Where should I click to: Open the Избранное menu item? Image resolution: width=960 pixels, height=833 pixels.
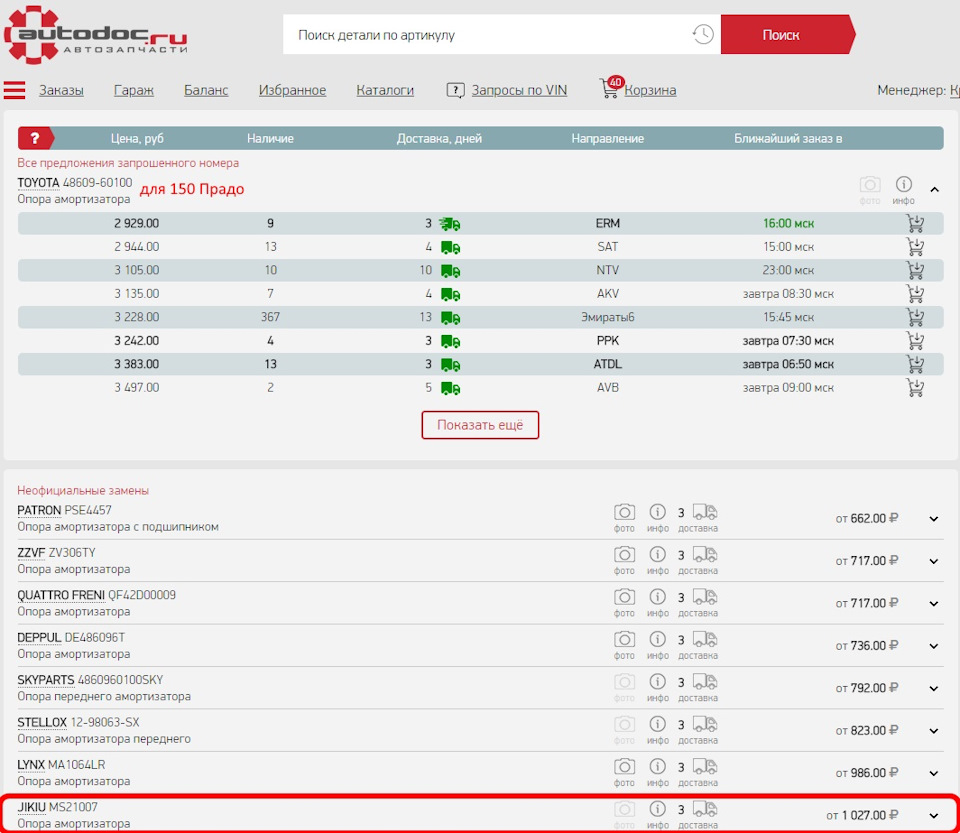tap(292, 90)
